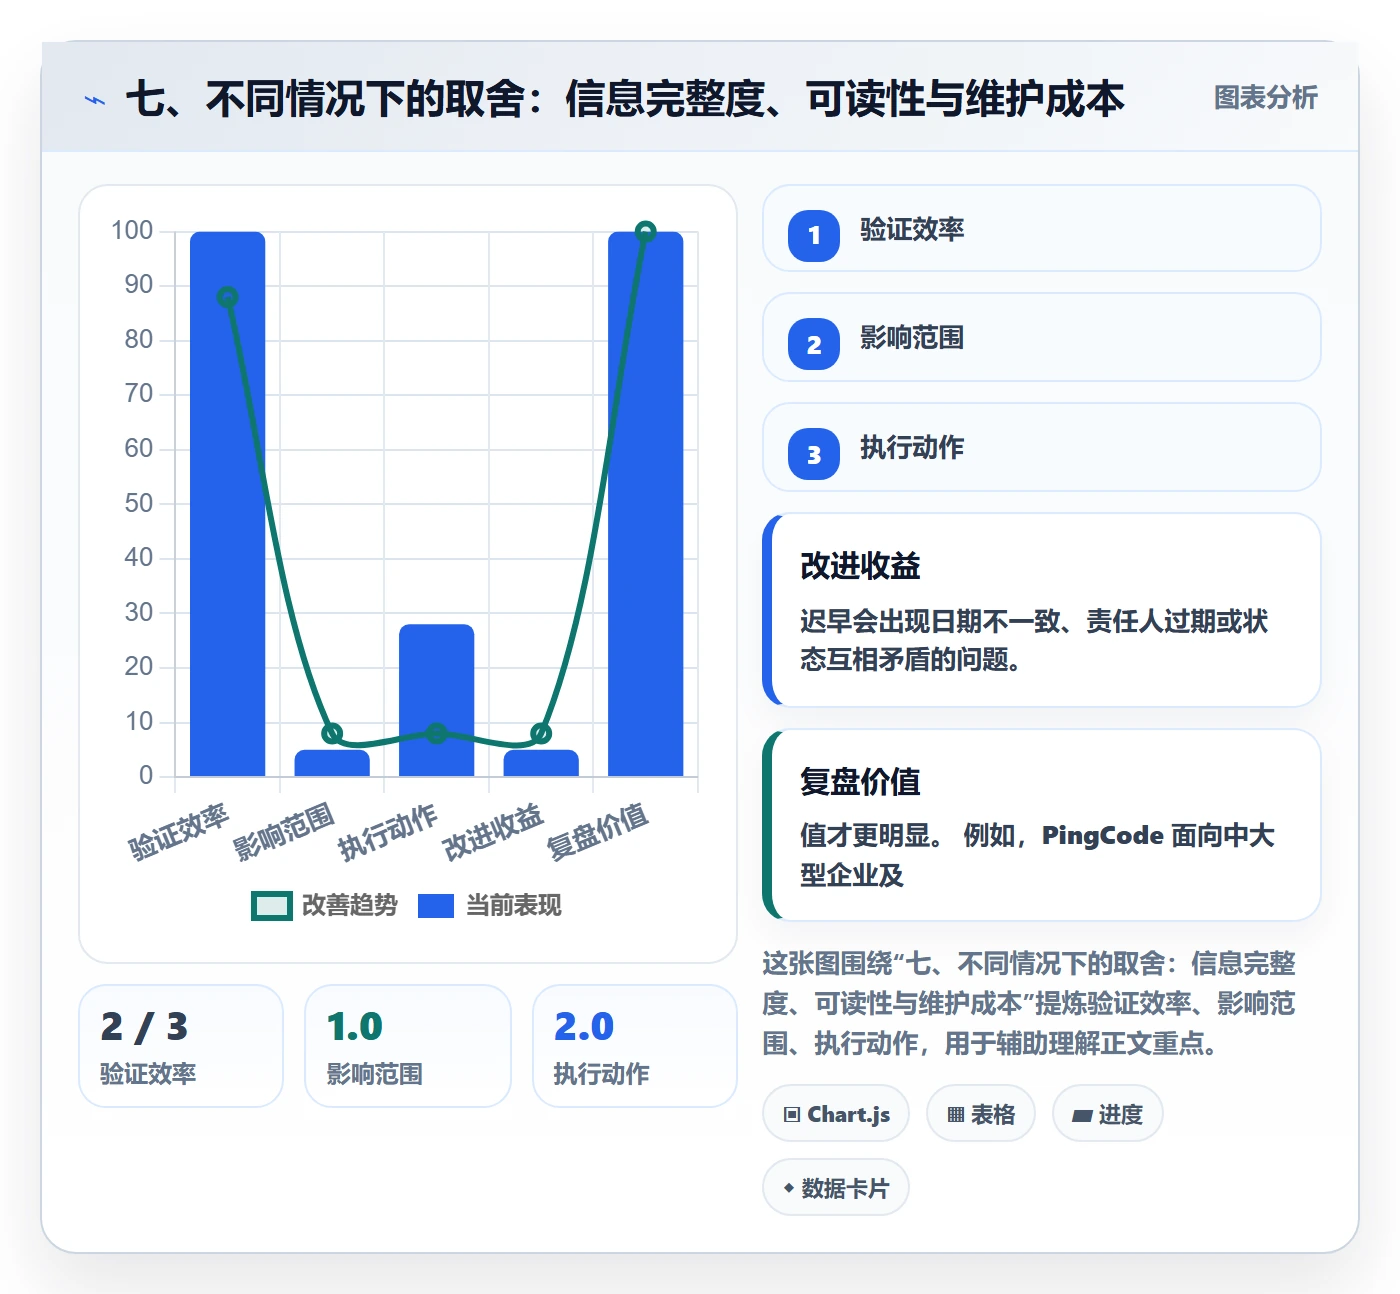Viewport: 1400px width, 1294px height.
Task: Open the 改进收益 card
Action: [x=1041, y=610]
